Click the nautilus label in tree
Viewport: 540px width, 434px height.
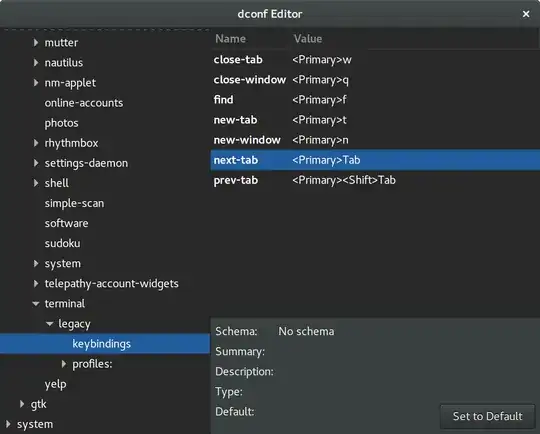64,62
